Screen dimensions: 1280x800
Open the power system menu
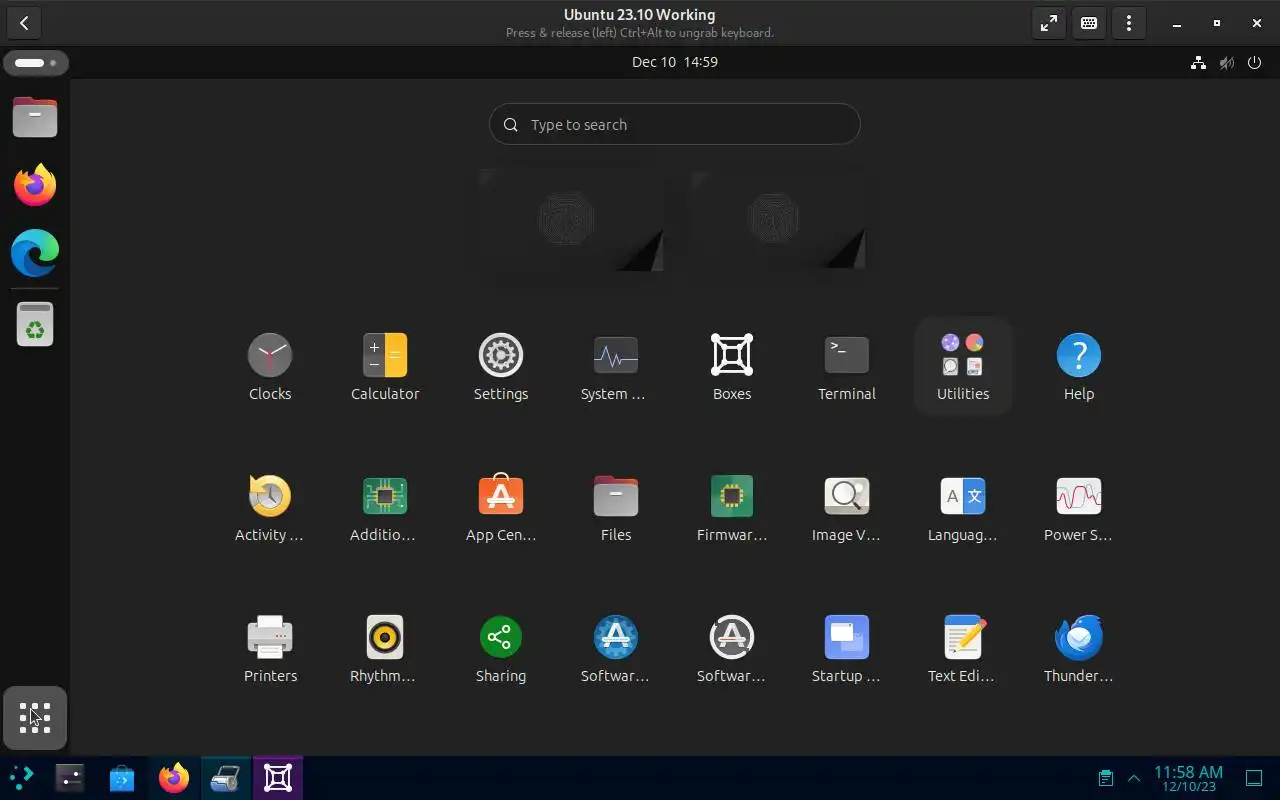[1254, 63]
